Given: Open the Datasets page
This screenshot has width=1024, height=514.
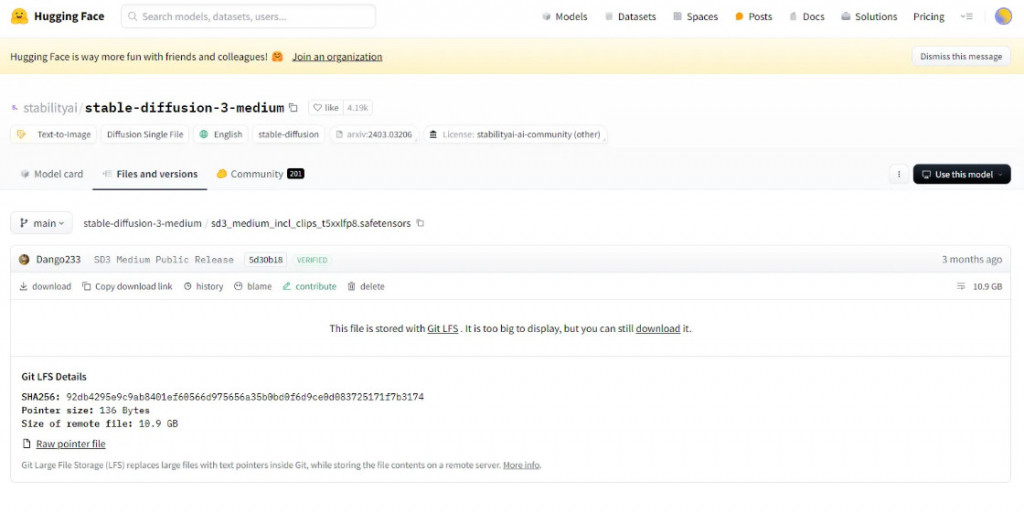Looking at the screenshot, I should coord(630,16).
